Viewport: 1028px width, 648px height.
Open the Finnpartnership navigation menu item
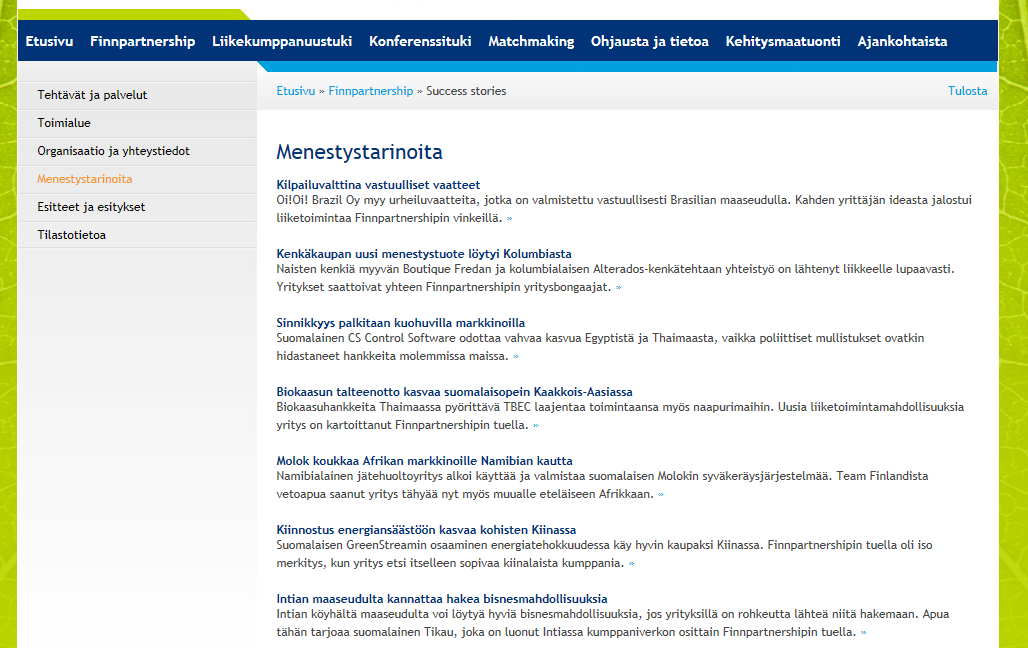(x=142, y=41)
